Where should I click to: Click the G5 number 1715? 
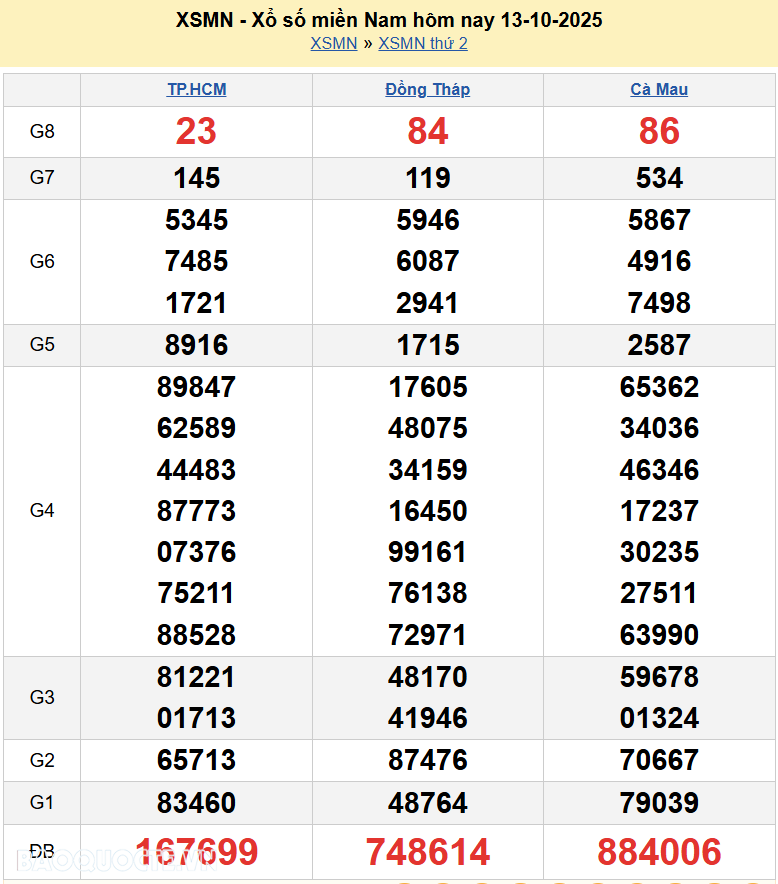[427, 345]
